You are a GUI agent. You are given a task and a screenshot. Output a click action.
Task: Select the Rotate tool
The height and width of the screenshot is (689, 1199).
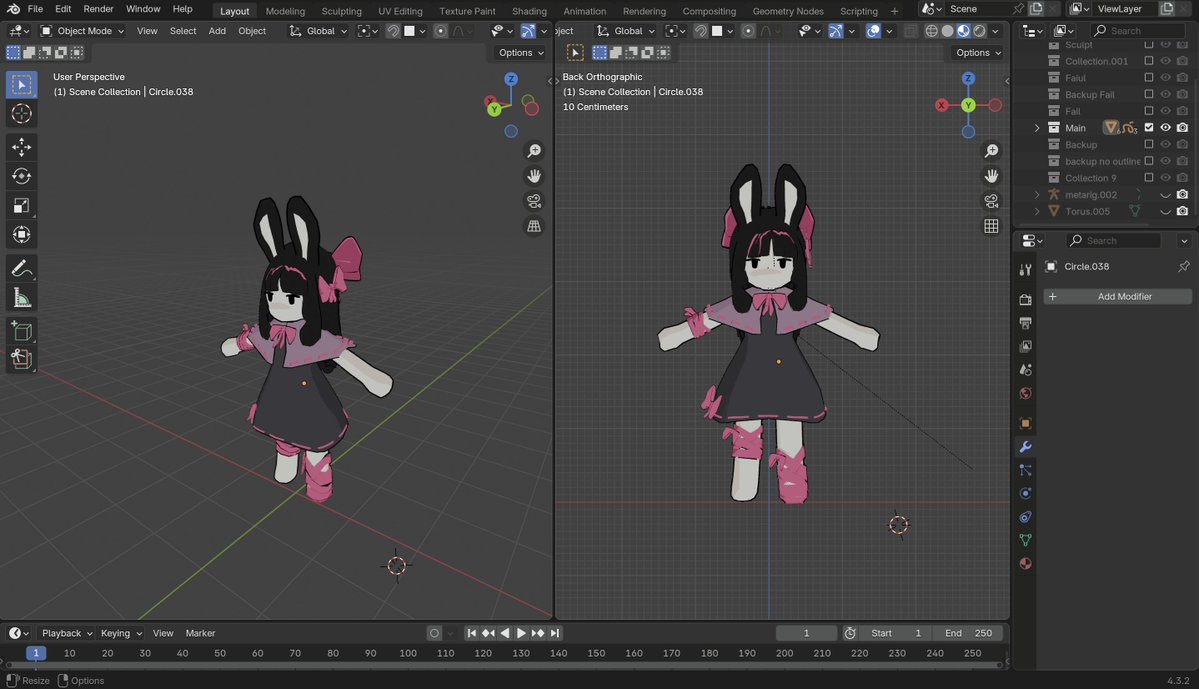point(21,176)
